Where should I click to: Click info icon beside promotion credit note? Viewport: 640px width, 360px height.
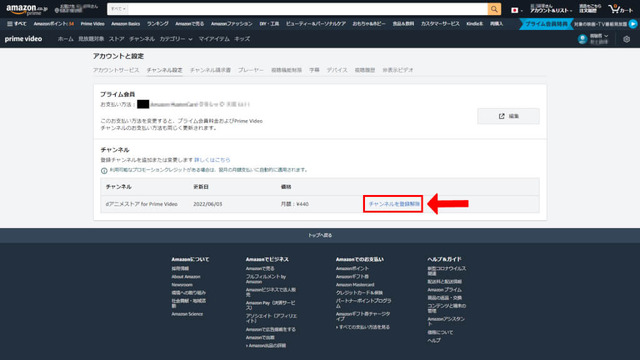coord(104,171)
